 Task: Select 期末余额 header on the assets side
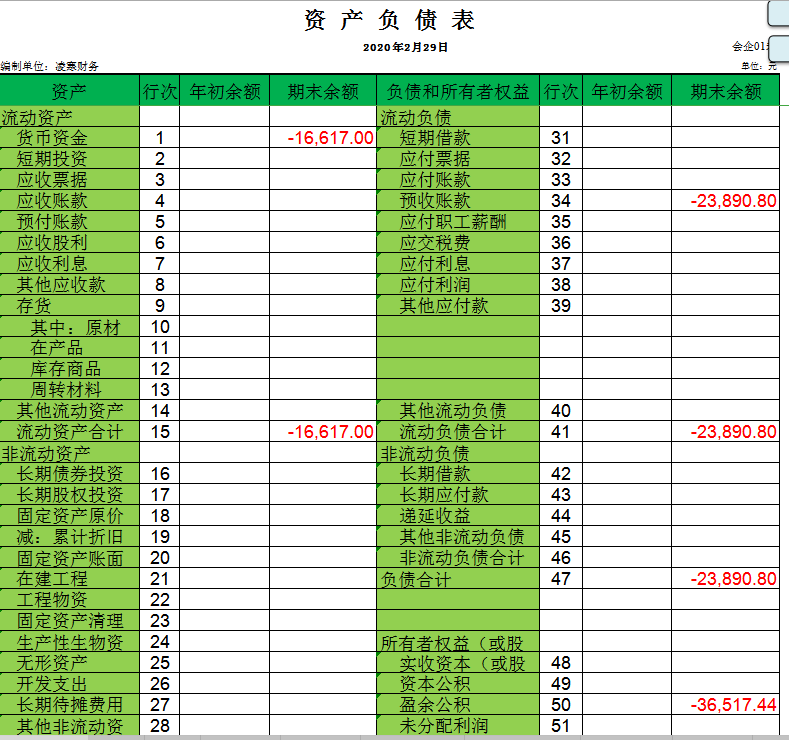323,91
